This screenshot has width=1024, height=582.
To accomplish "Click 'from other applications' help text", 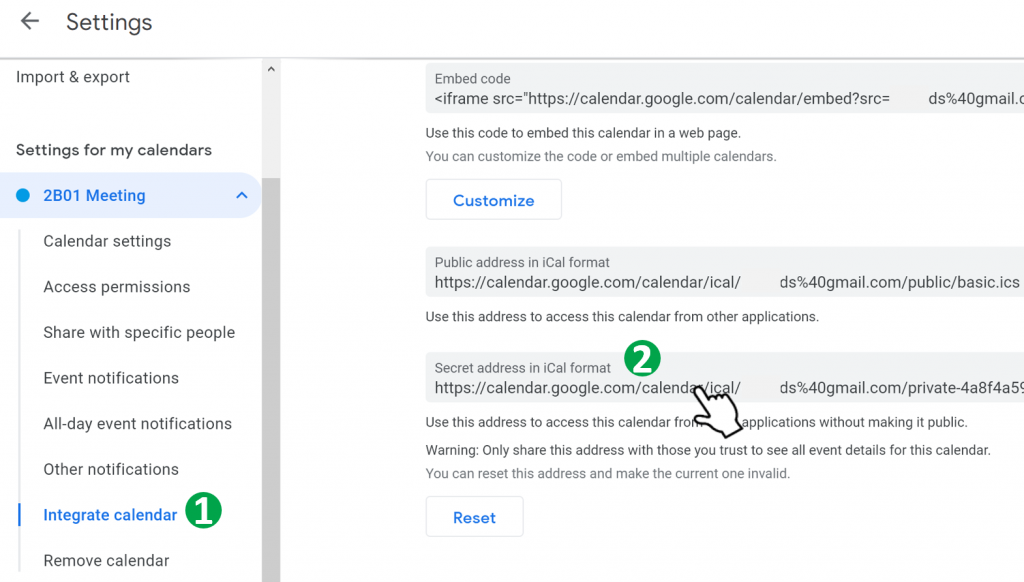I will (622, 317).
